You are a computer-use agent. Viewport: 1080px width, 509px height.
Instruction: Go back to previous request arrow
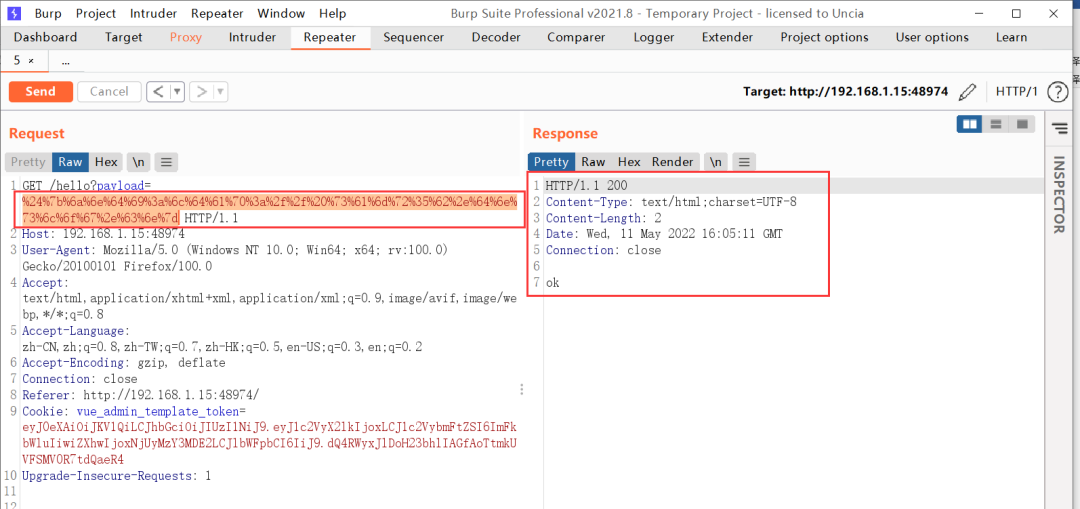(x=158, y=92)
